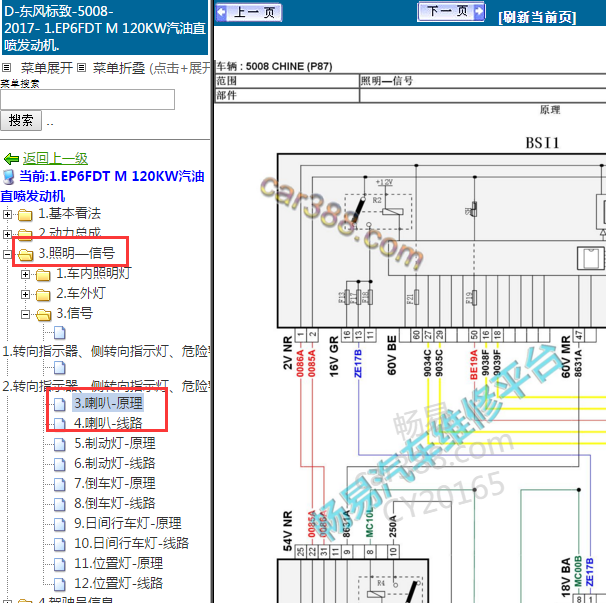Click wire label 9034C in diagram
The height and width of the screenshot is (603, 606).
(427, 363)
